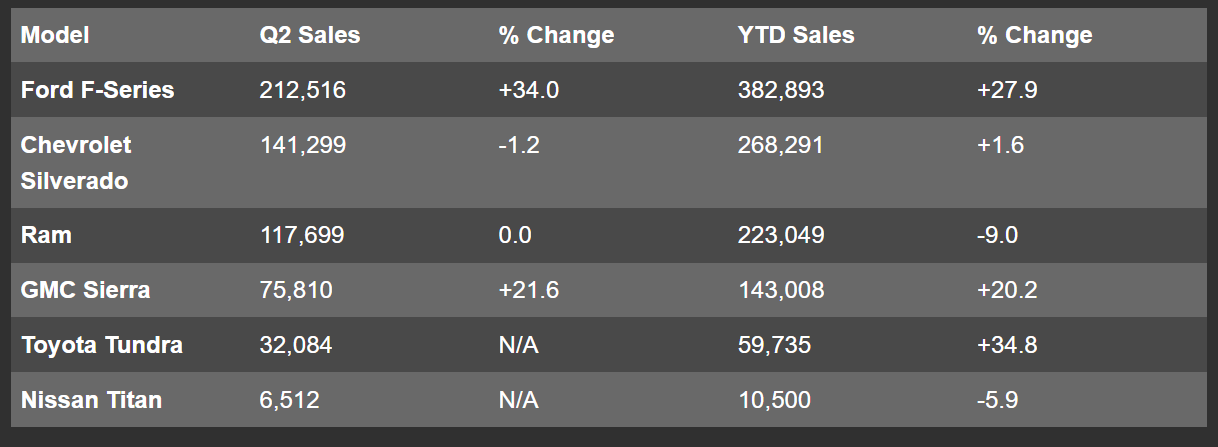This screenshot has width=1218, height=447.
Task: Select the Ford F-Series row label
Action: 97,90
